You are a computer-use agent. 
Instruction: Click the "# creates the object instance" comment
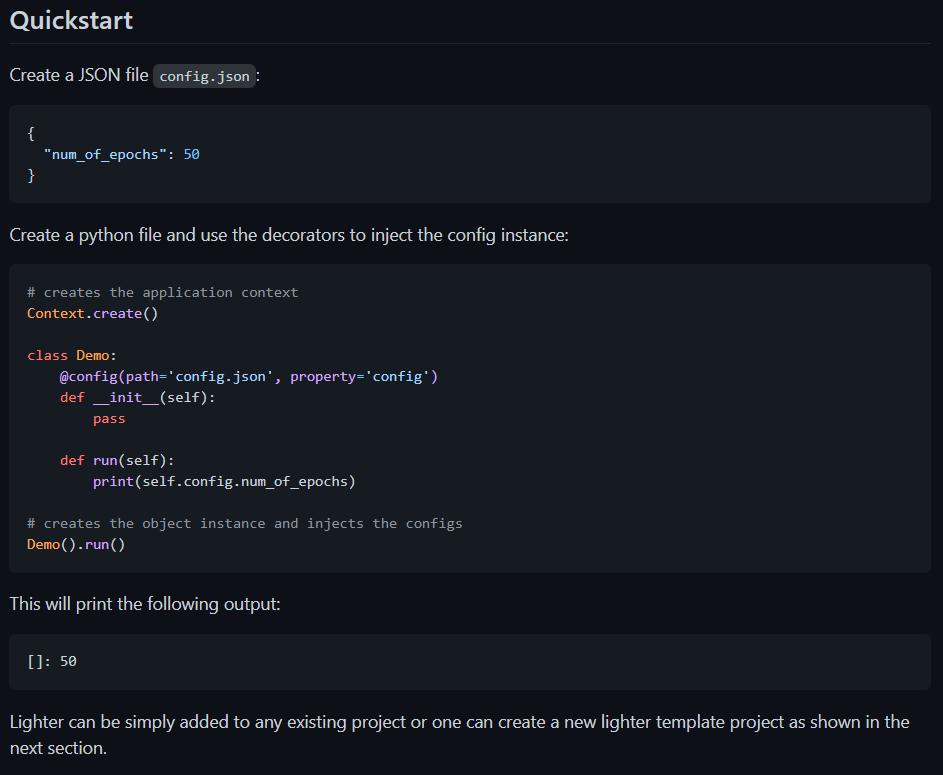point(245,524)
